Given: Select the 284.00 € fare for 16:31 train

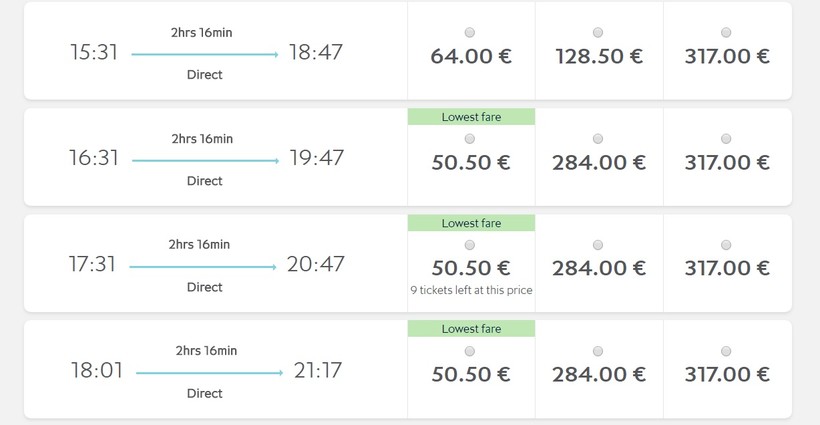Looking at the screenshot, I should (598, 139).
